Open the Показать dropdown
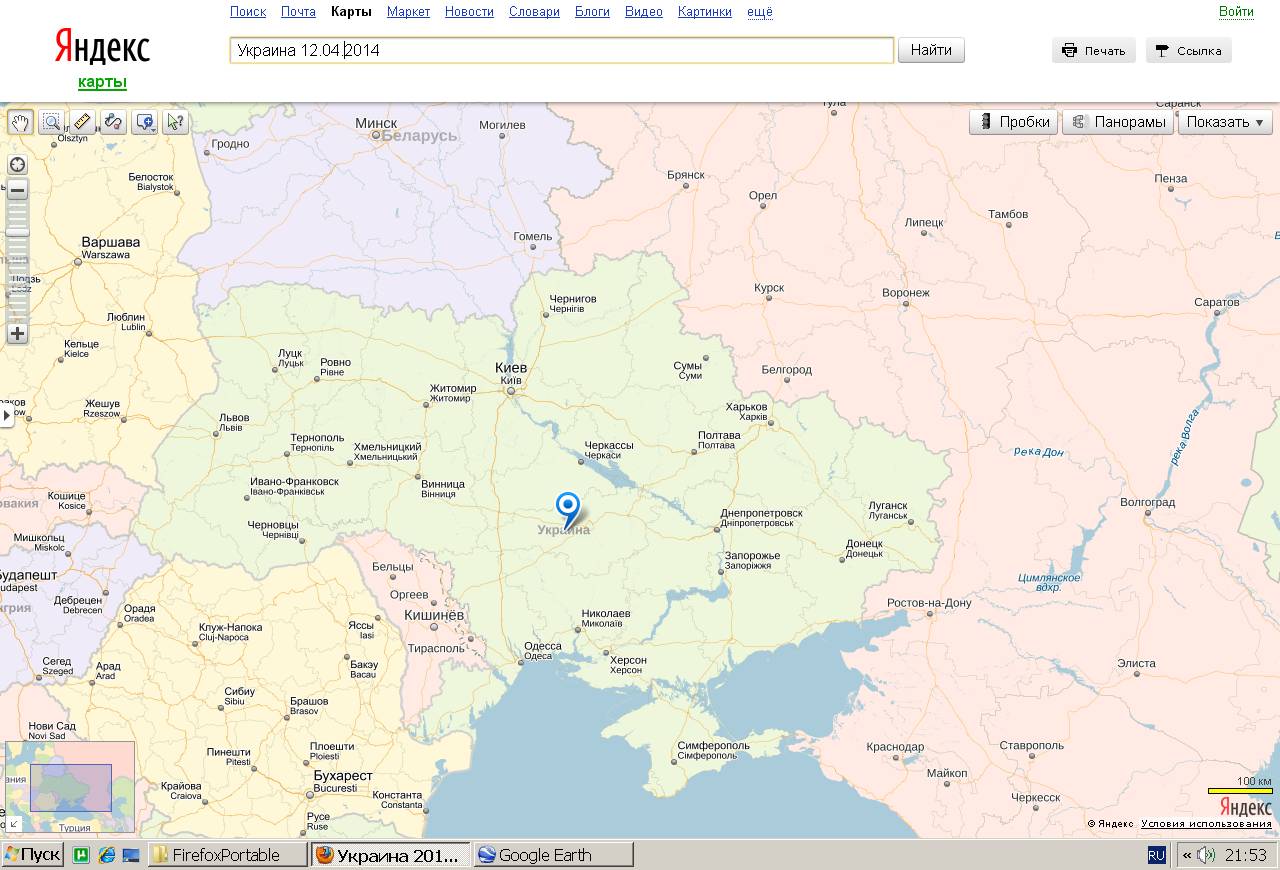This screenshot has height=870, width=1280. coord(1225,122)
